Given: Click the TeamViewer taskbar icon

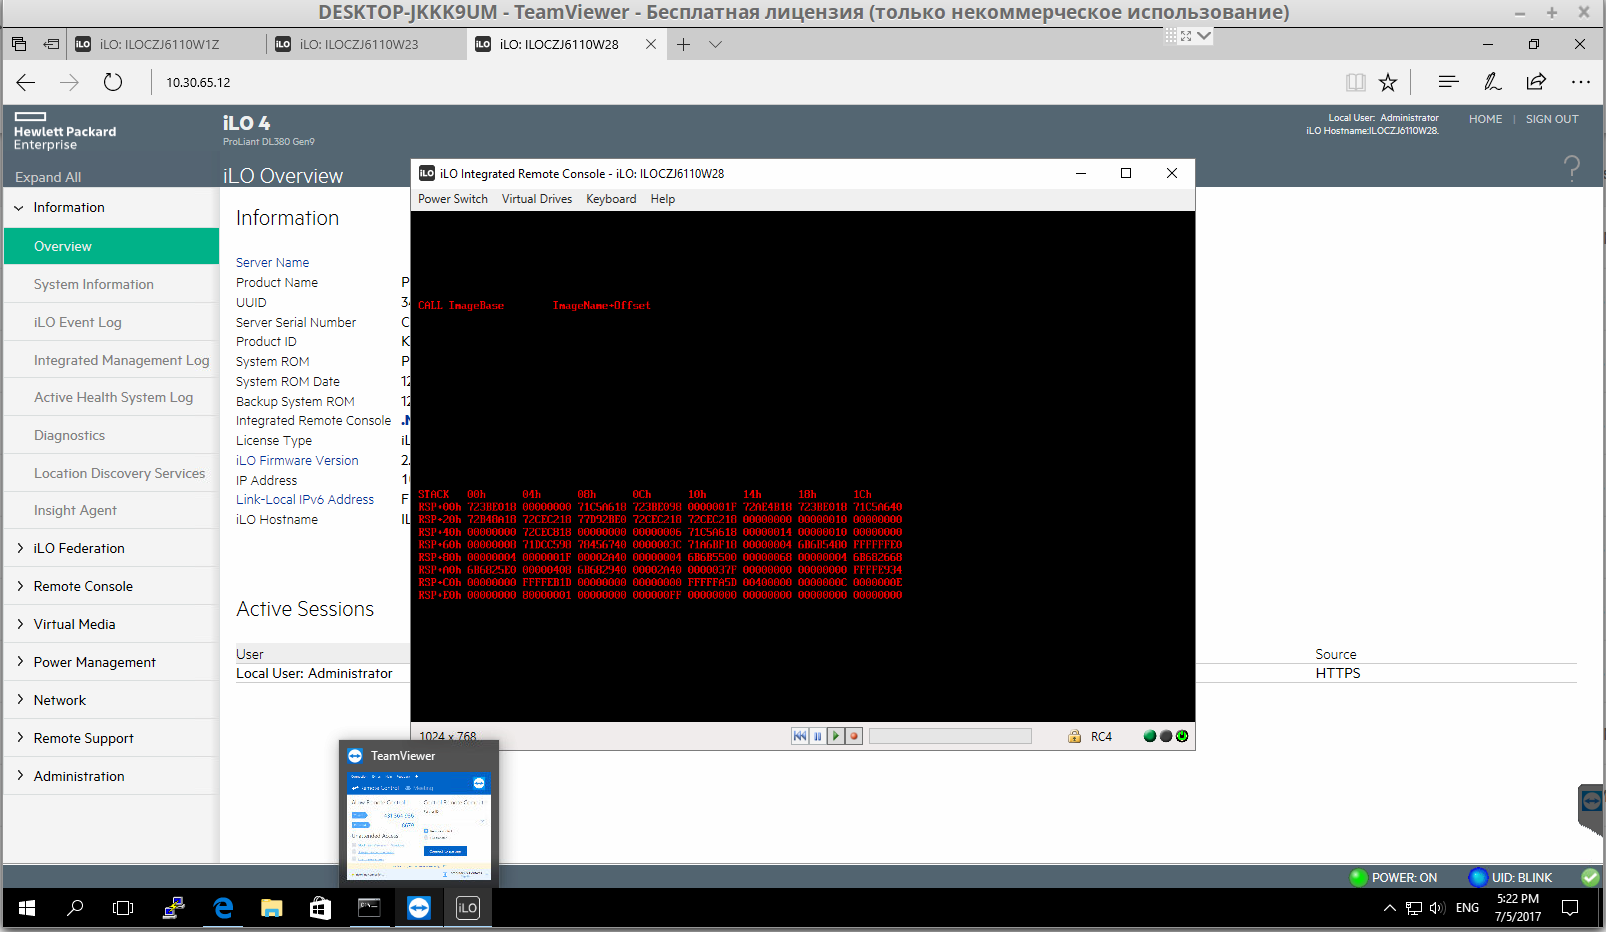Looking at the screenshot, I should [x=419, y=908].
